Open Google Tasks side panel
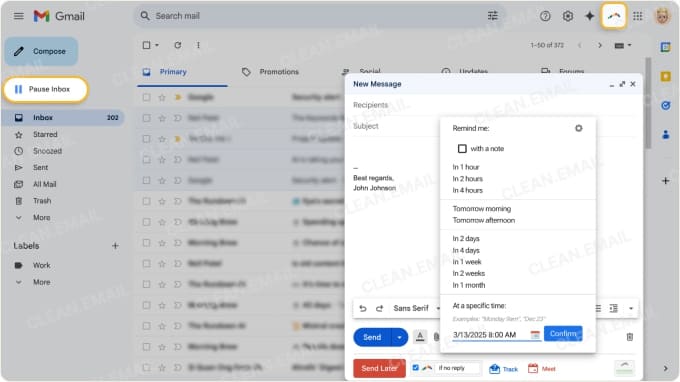Viewport: 680px width, 382px height. point(665,105)
